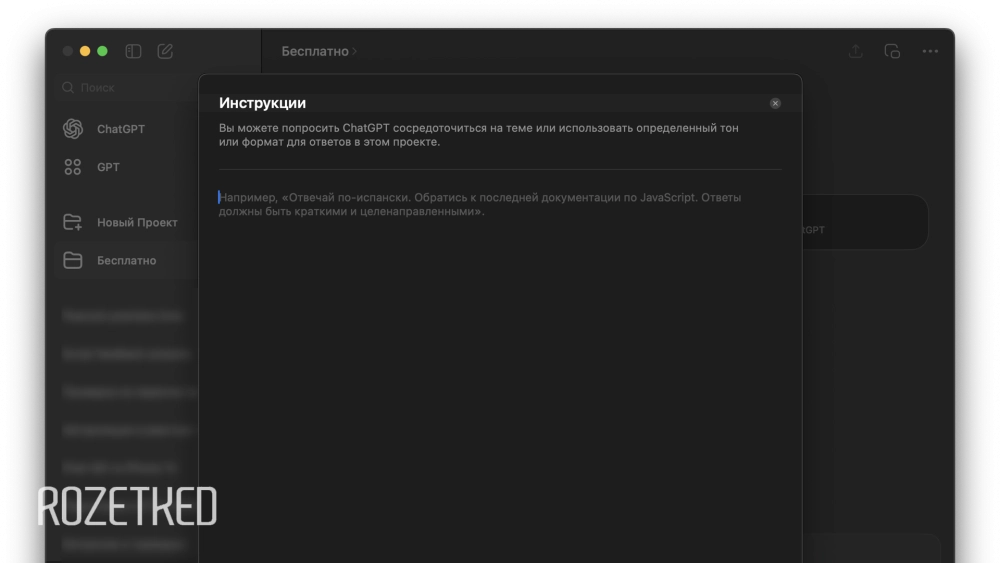The image size is (1000, 563).
Task: Open companion window icon in toolbar
Action: point(892,51)
